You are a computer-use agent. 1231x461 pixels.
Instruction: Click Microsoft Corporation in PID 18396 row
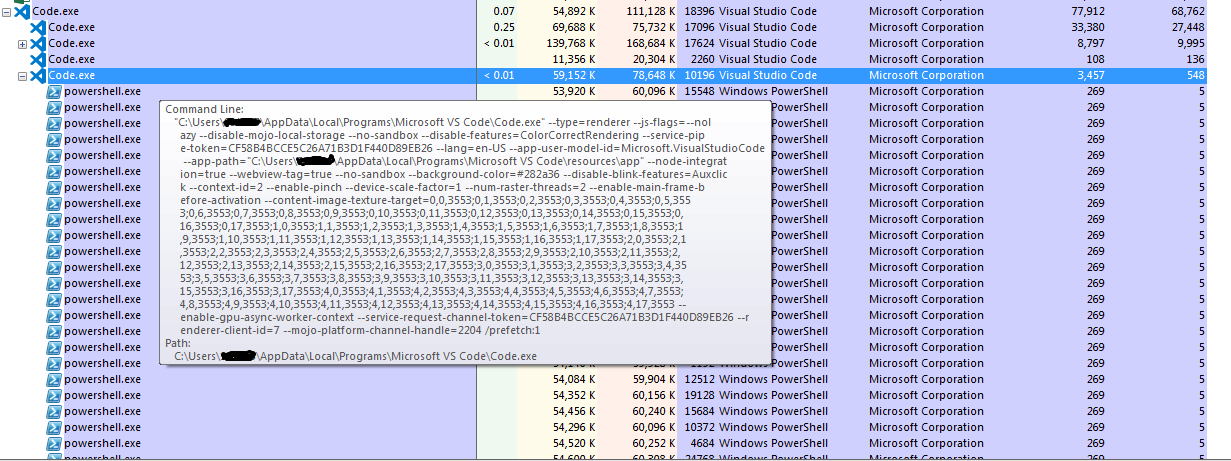[x=926, y=11]
